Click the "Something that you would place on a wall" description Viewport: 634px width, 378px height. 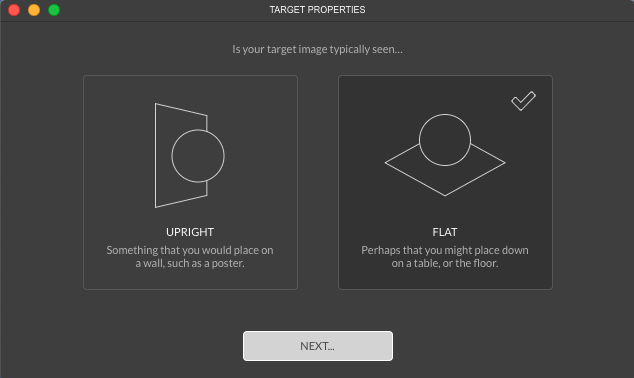[x=190, y=257]
